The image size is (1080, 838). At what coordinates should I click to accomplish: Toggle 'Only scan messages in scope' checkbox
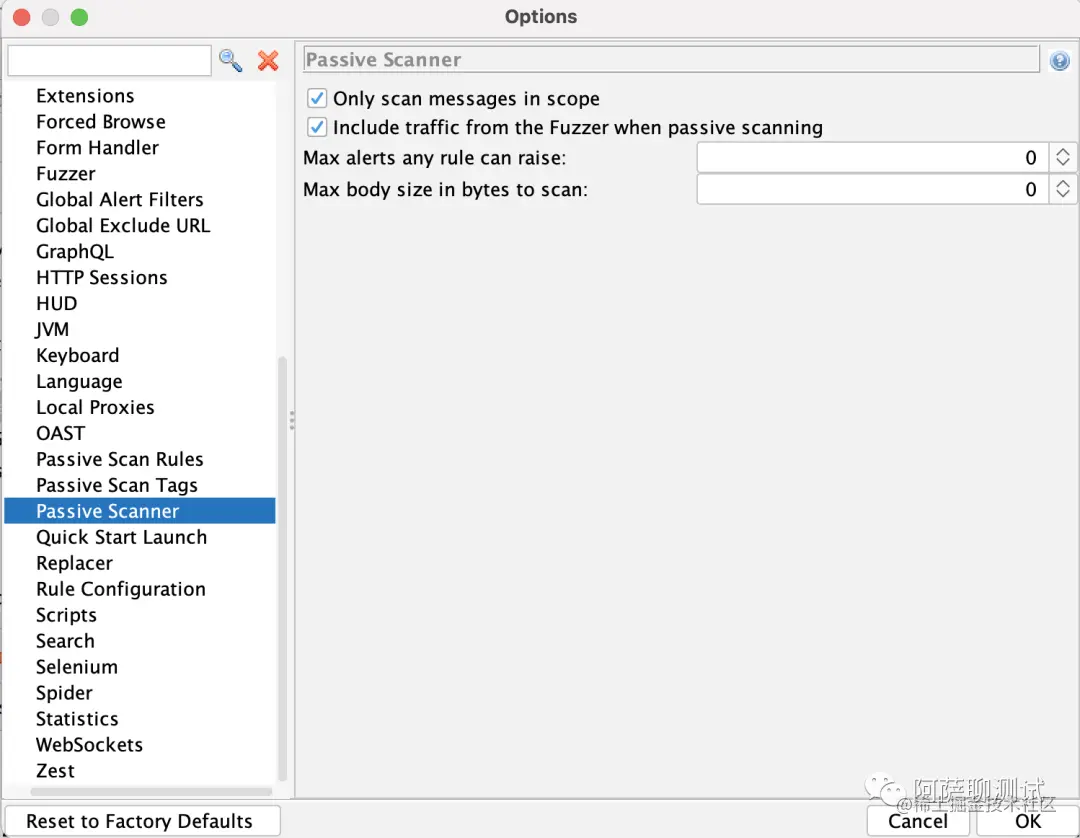[x=317, y=98]
